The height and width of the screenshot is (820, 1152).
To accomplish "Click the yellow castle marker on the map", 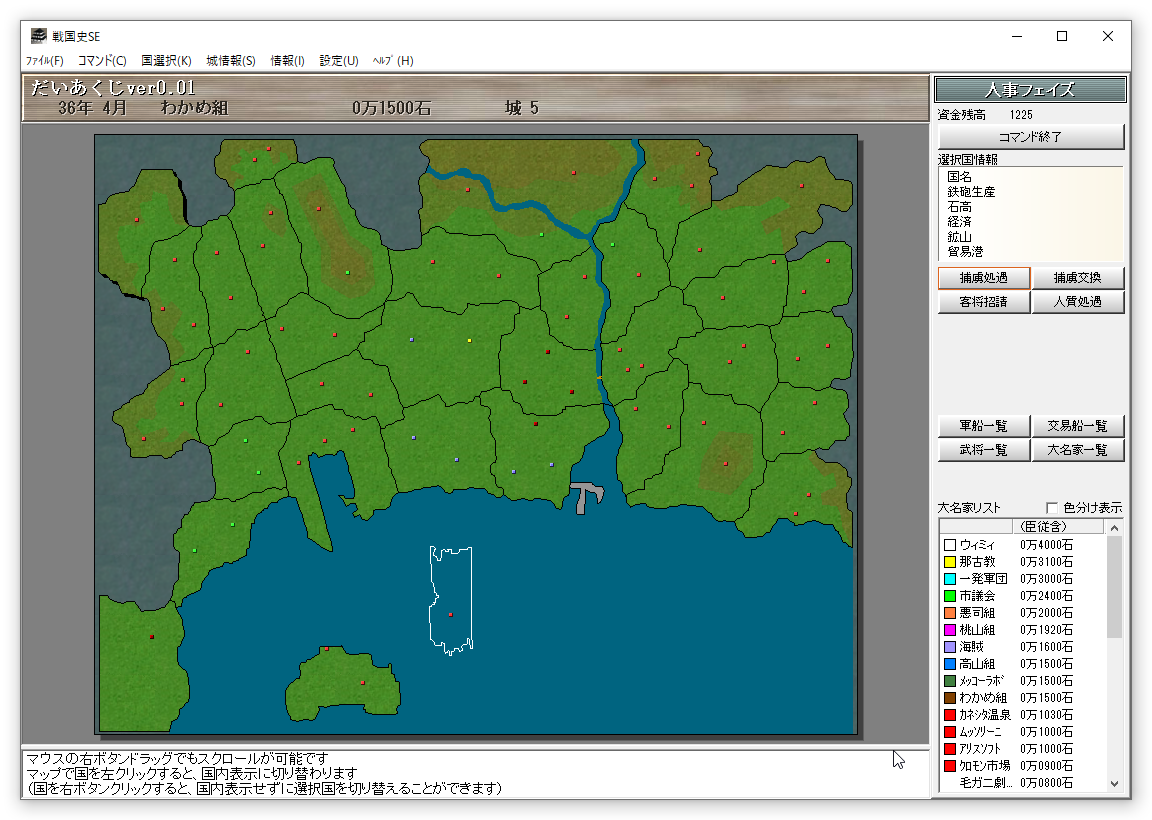I will coord(469,341).
